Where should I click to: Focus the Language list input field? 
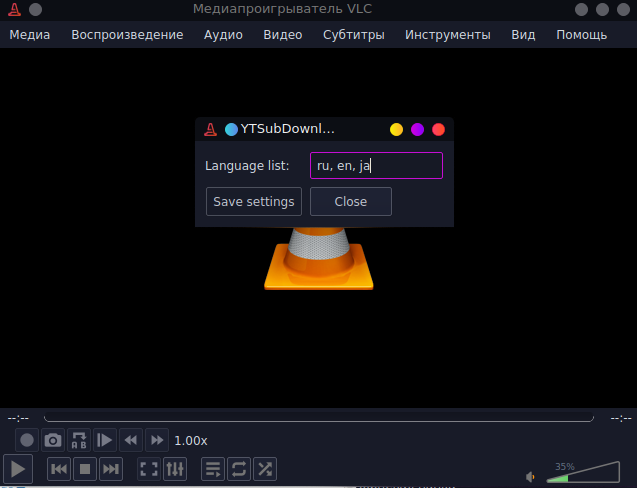(x=376, y=165)
